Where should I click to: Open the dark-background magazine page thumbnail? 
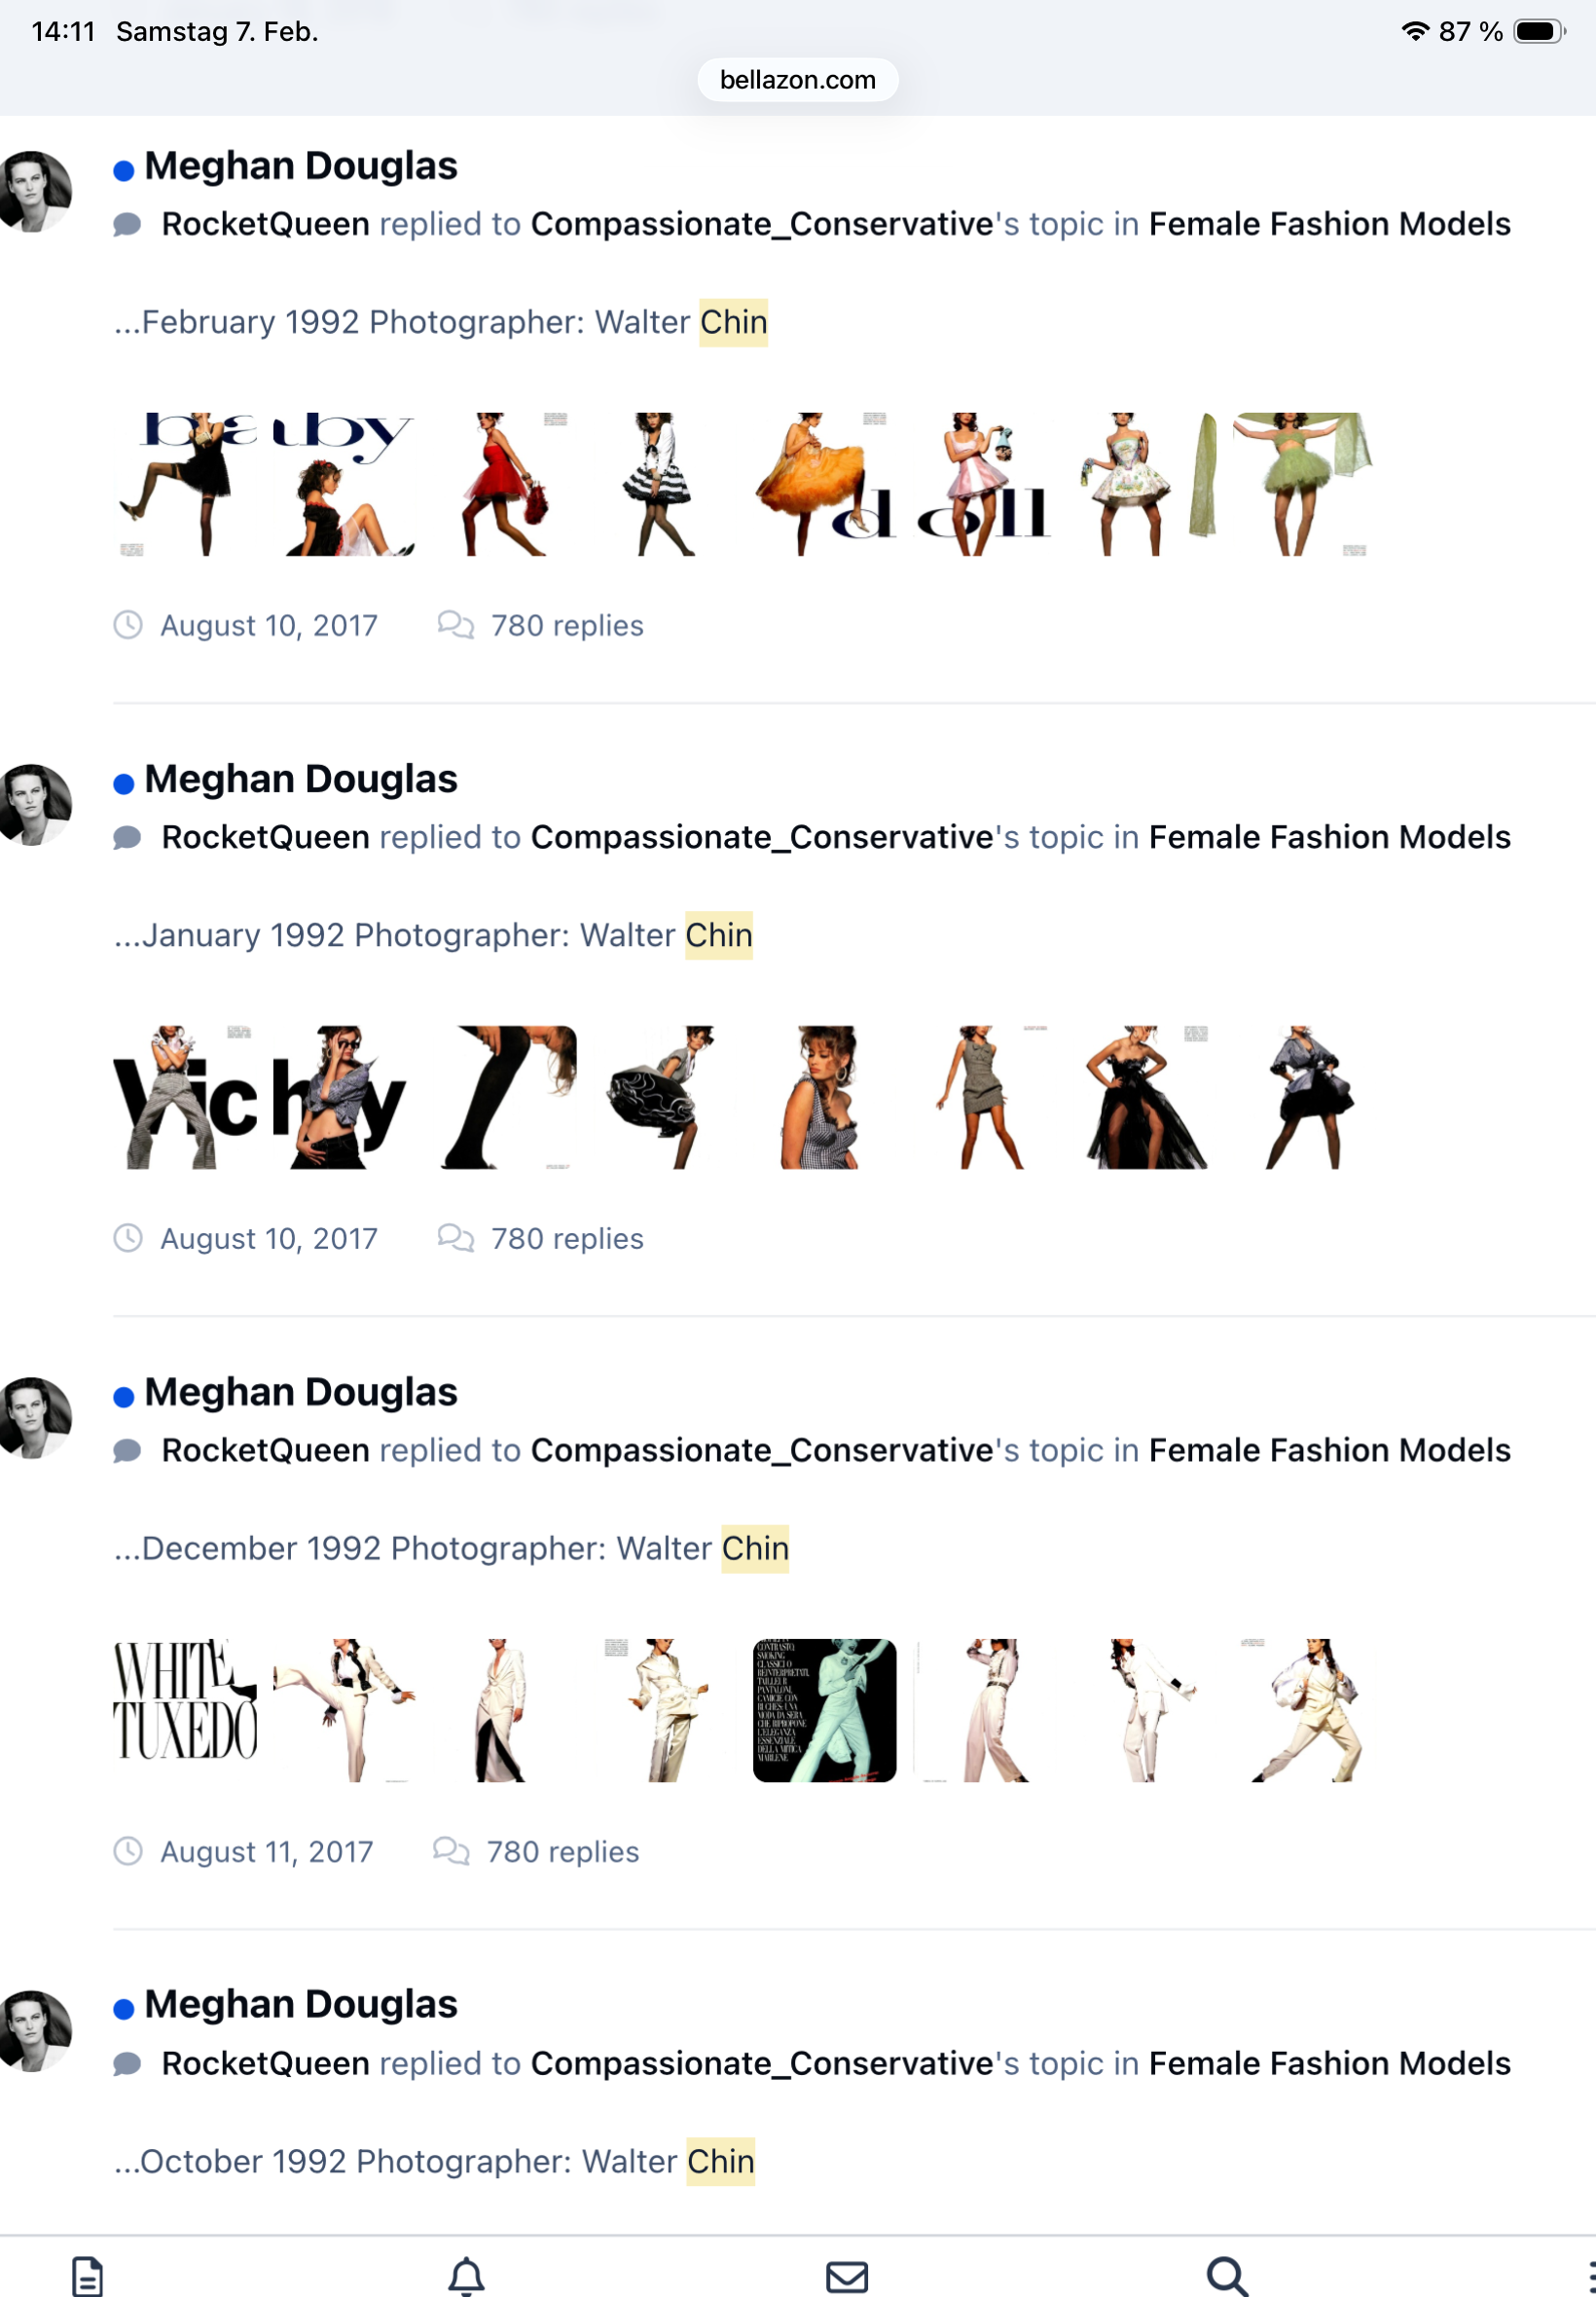point(824,1710)
